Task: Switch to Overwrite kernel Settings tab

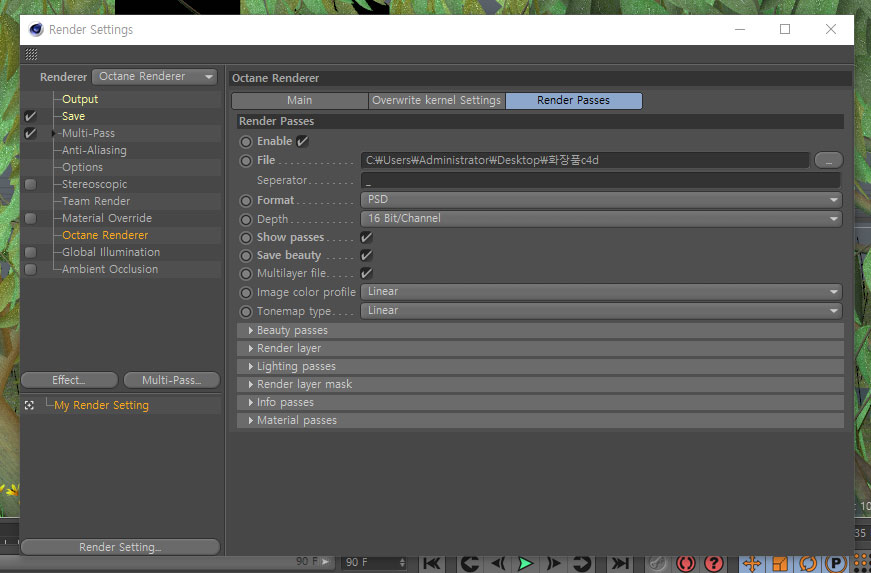Action: (x=437, y=100)
